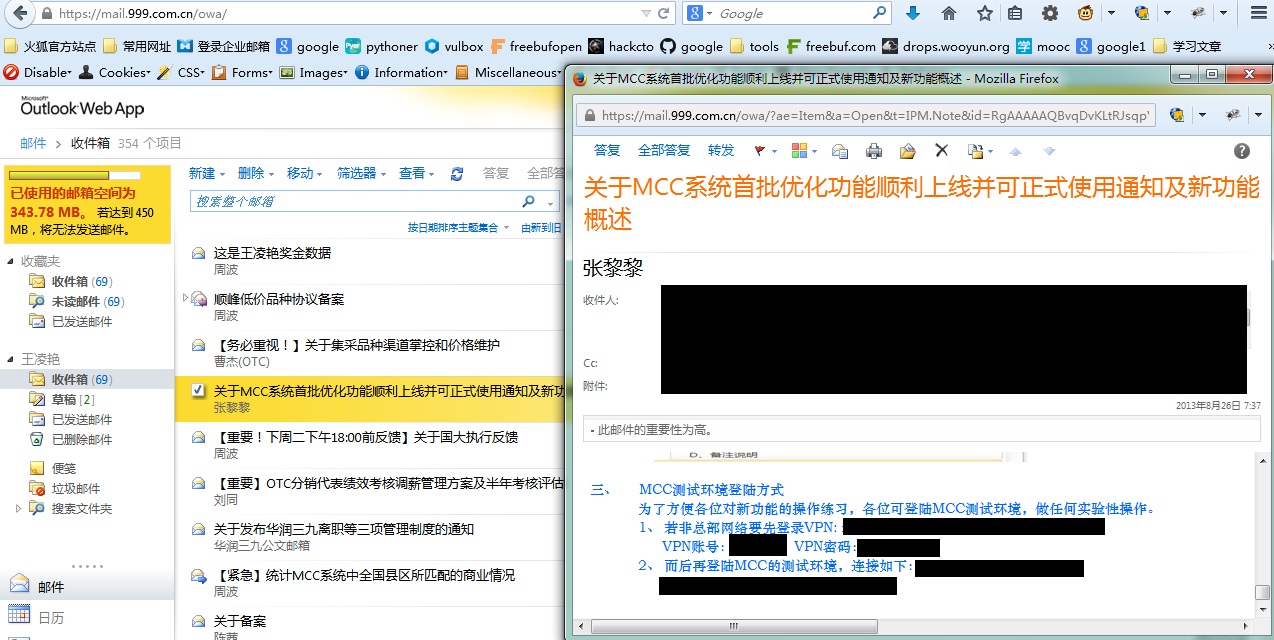
Task: Click the flag icon in message window
Action: [x=759, y=151]
